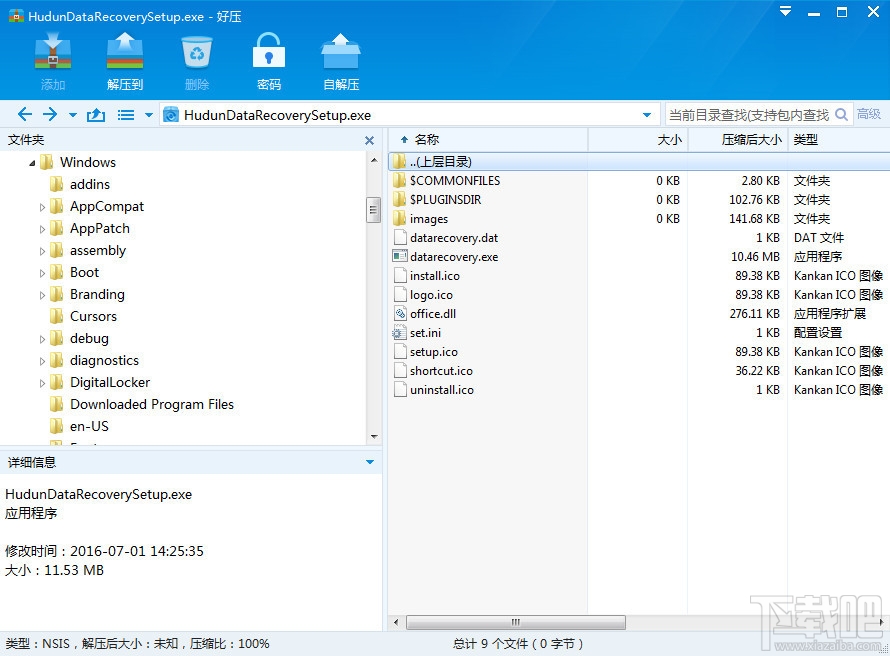
Task: Click the horizontal scrollbar thumb in file list
Action: 516,622
